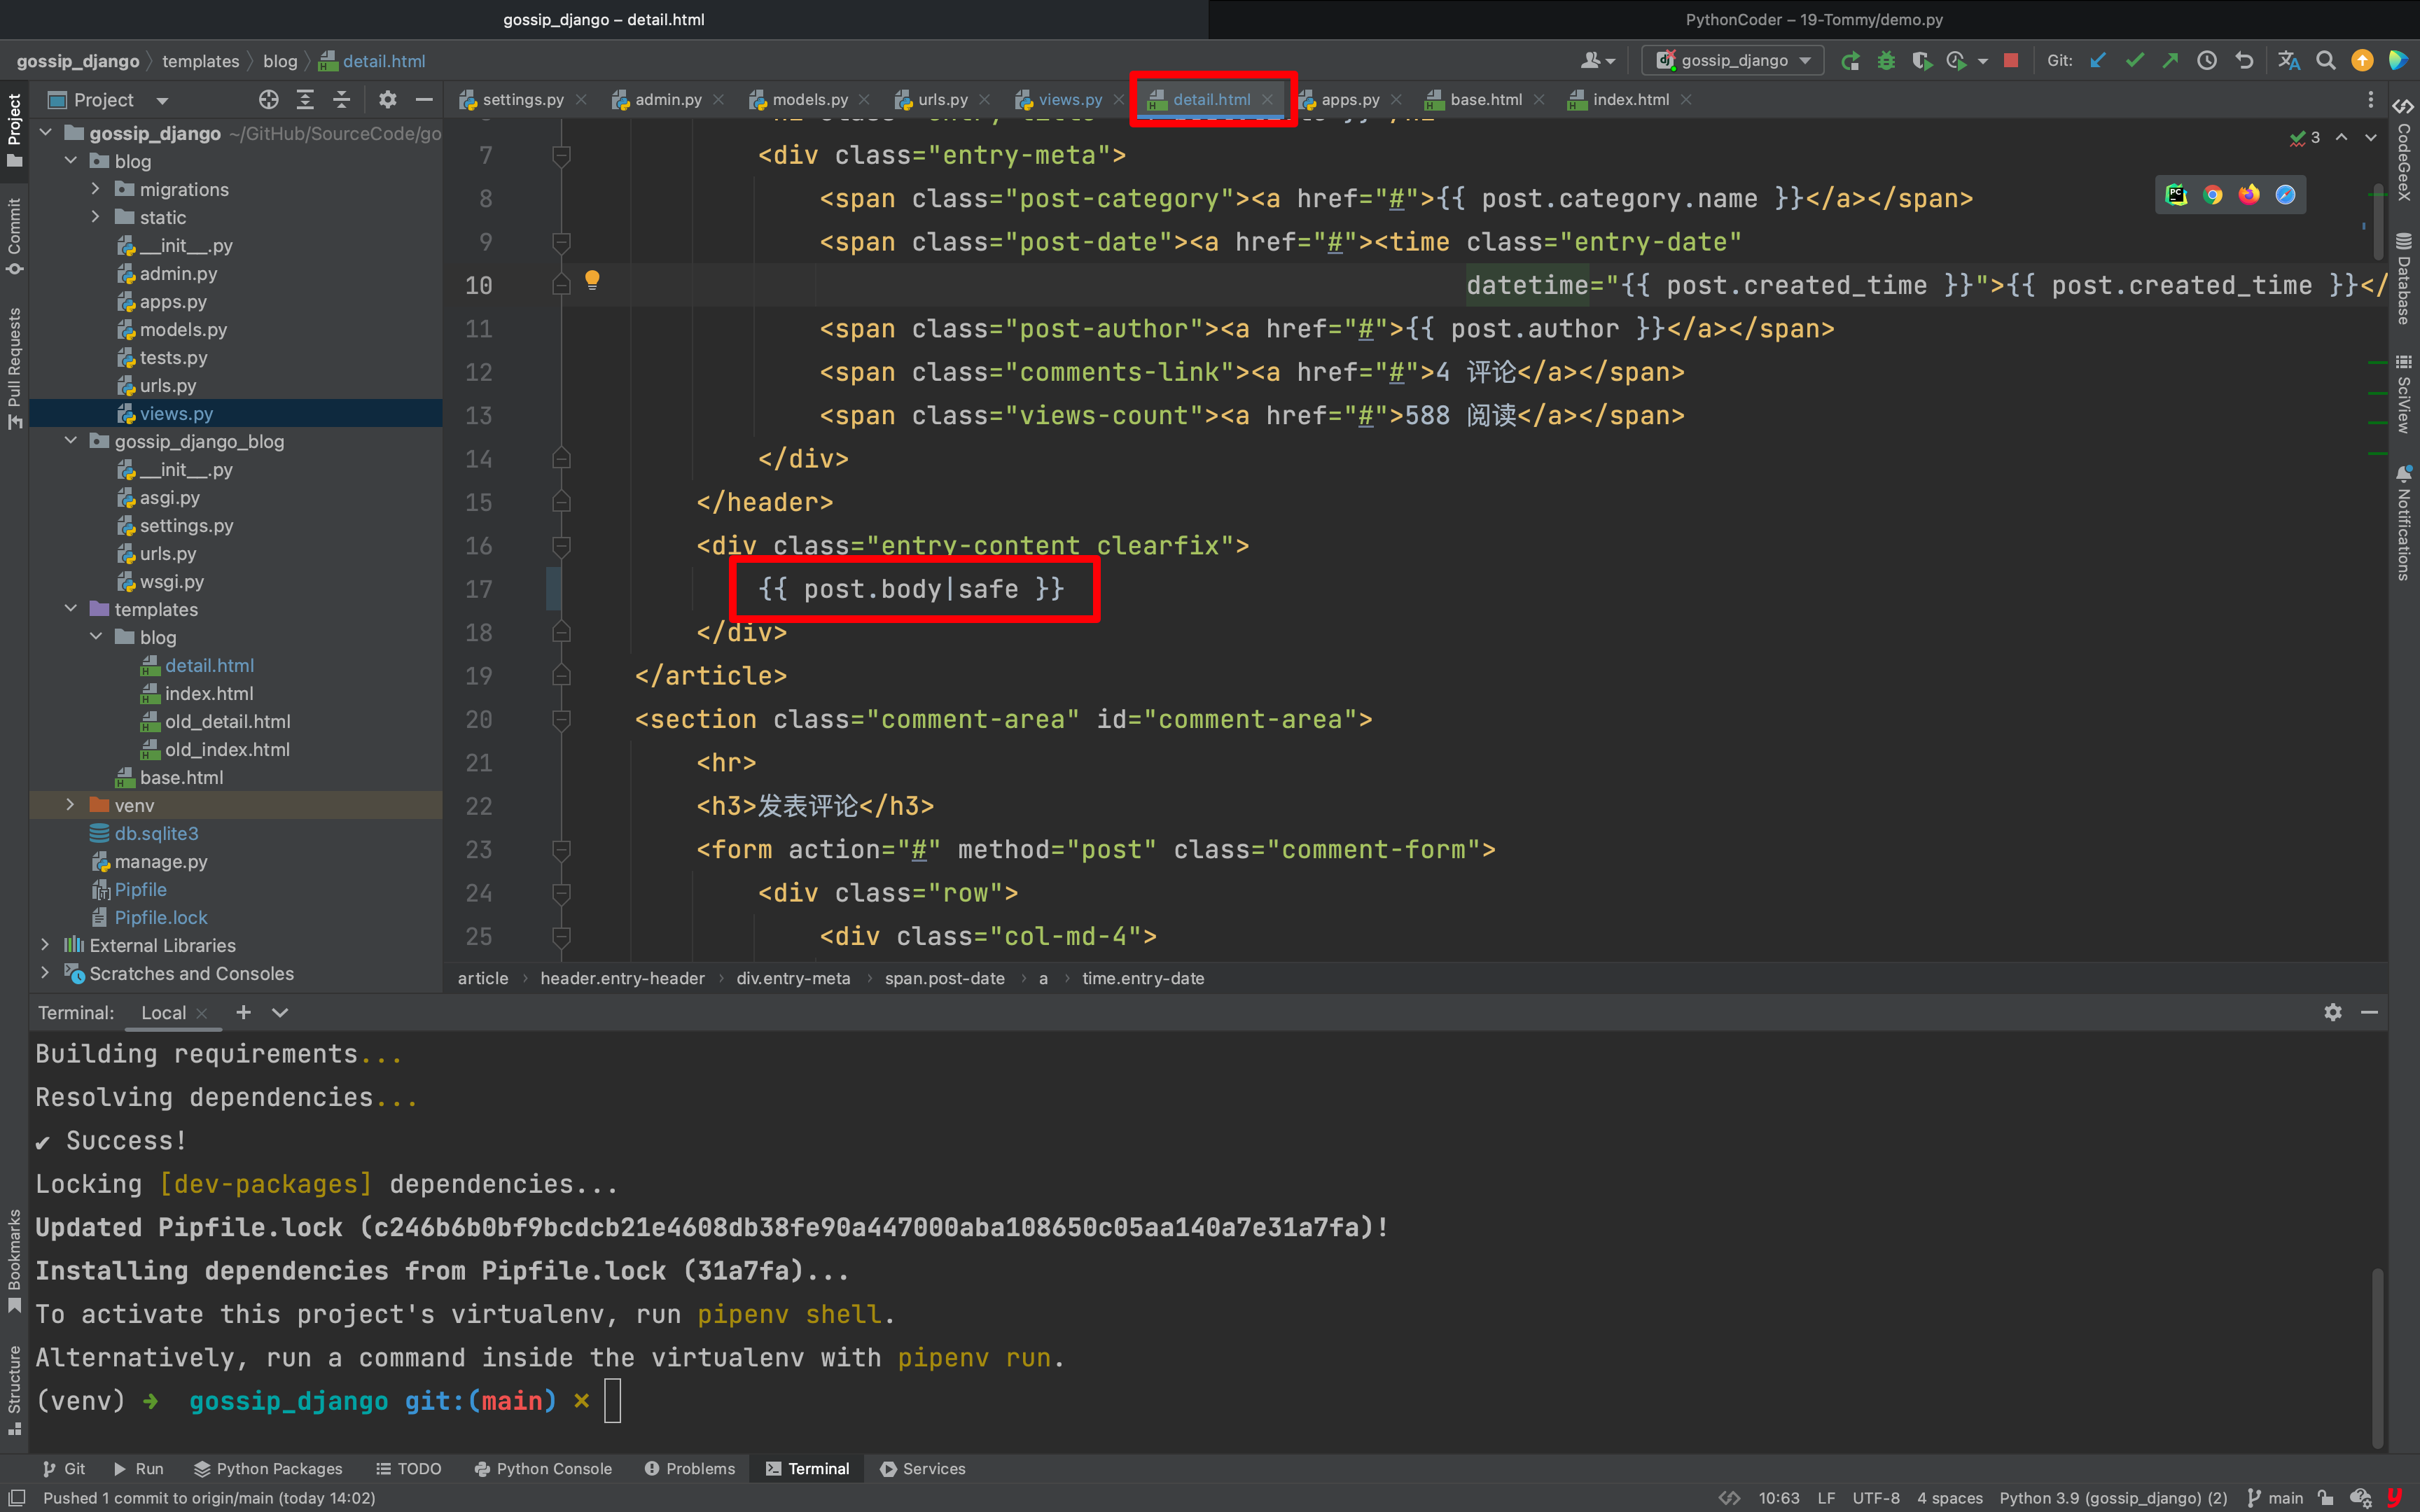
Task: Collapse all in Project panel
Action: point(341,100)
